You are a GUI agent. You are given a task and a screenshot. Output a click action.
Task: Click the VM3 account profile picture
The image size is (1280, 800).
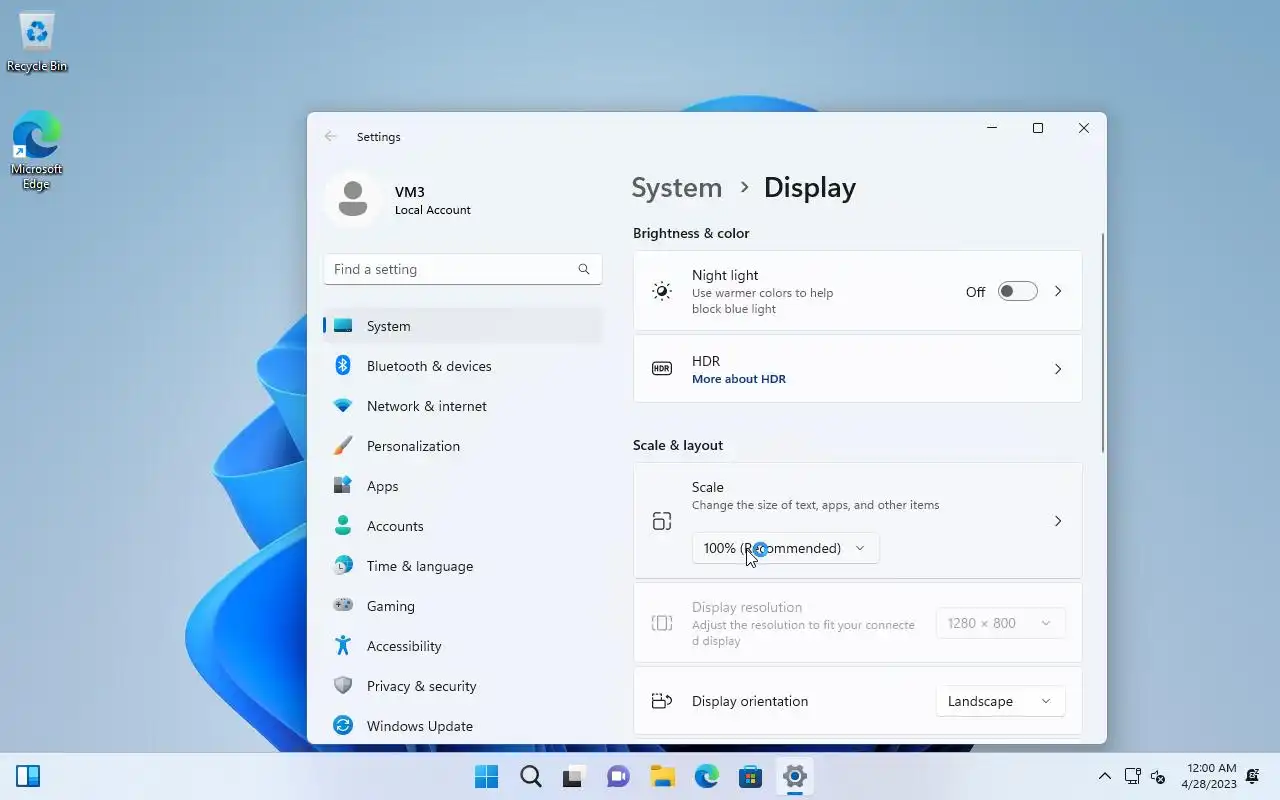352,199
